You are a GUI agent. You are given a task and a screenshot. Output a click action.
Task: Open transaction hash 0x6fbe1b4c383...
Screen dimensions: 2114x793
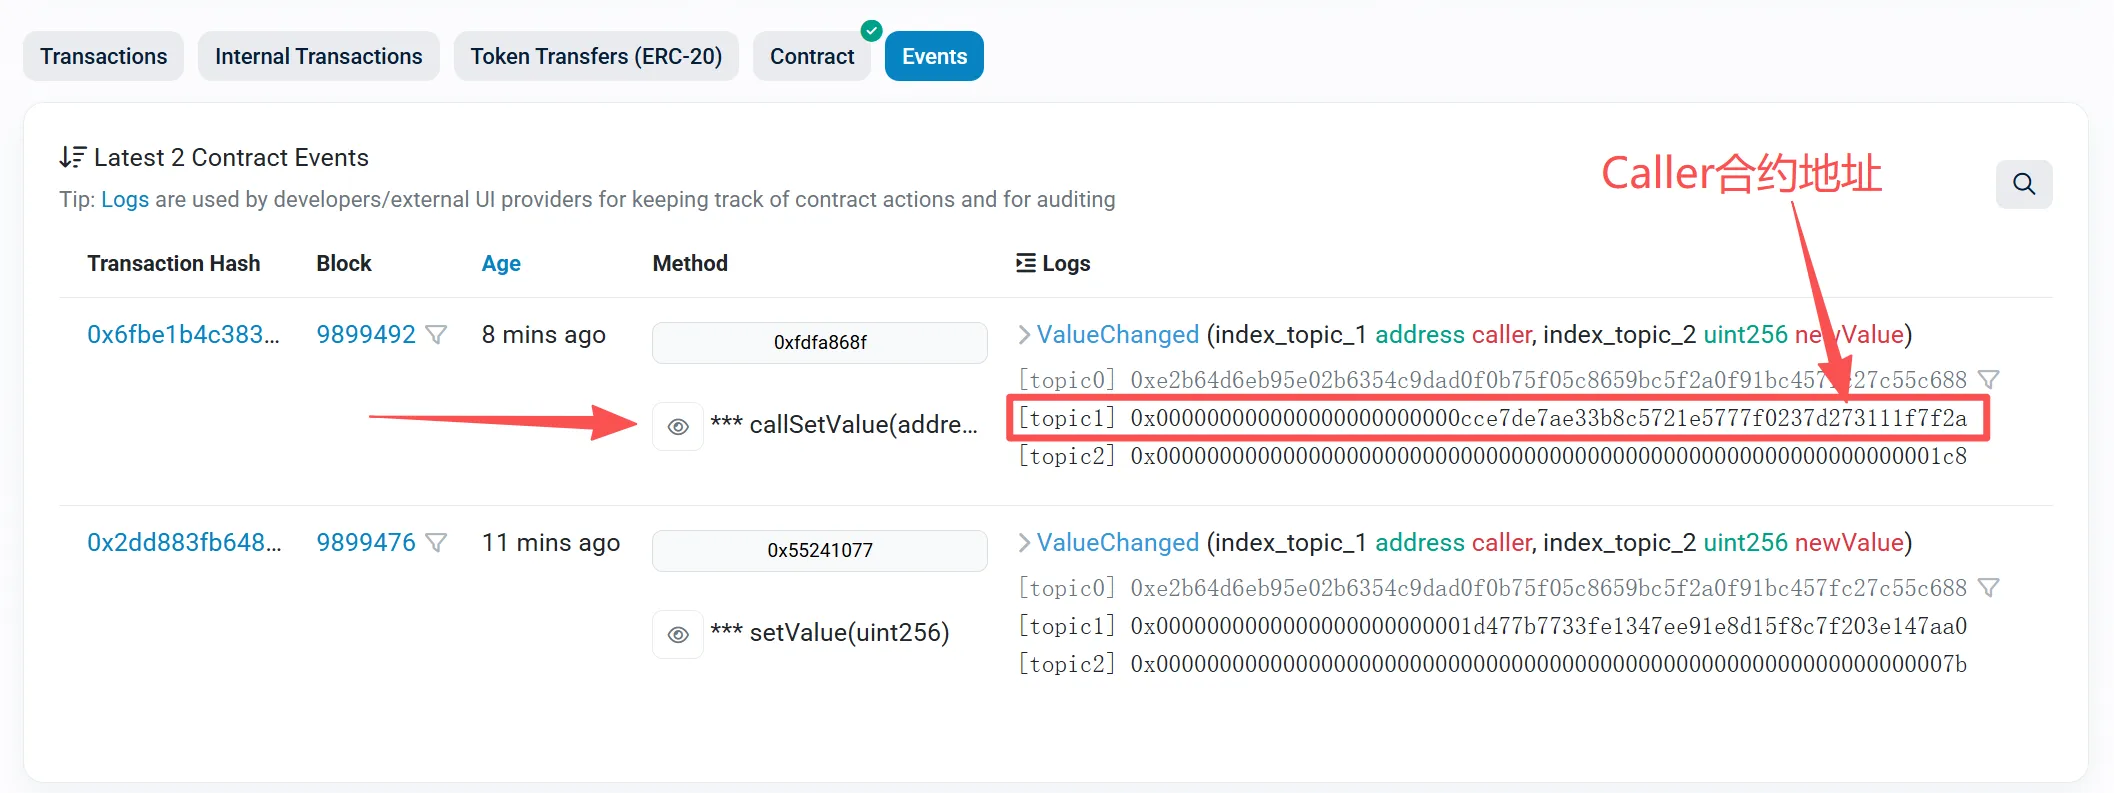point(183,335)
